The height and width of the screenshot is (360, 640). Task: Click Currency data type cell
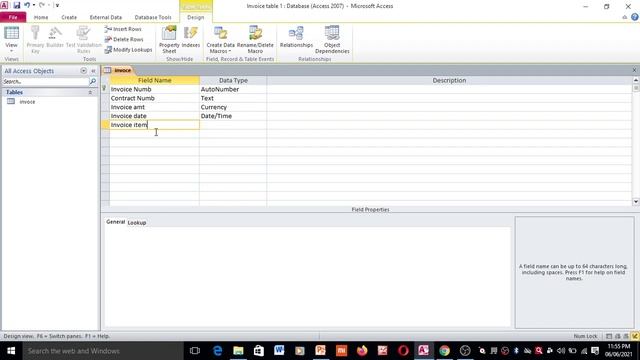point(233,107)
